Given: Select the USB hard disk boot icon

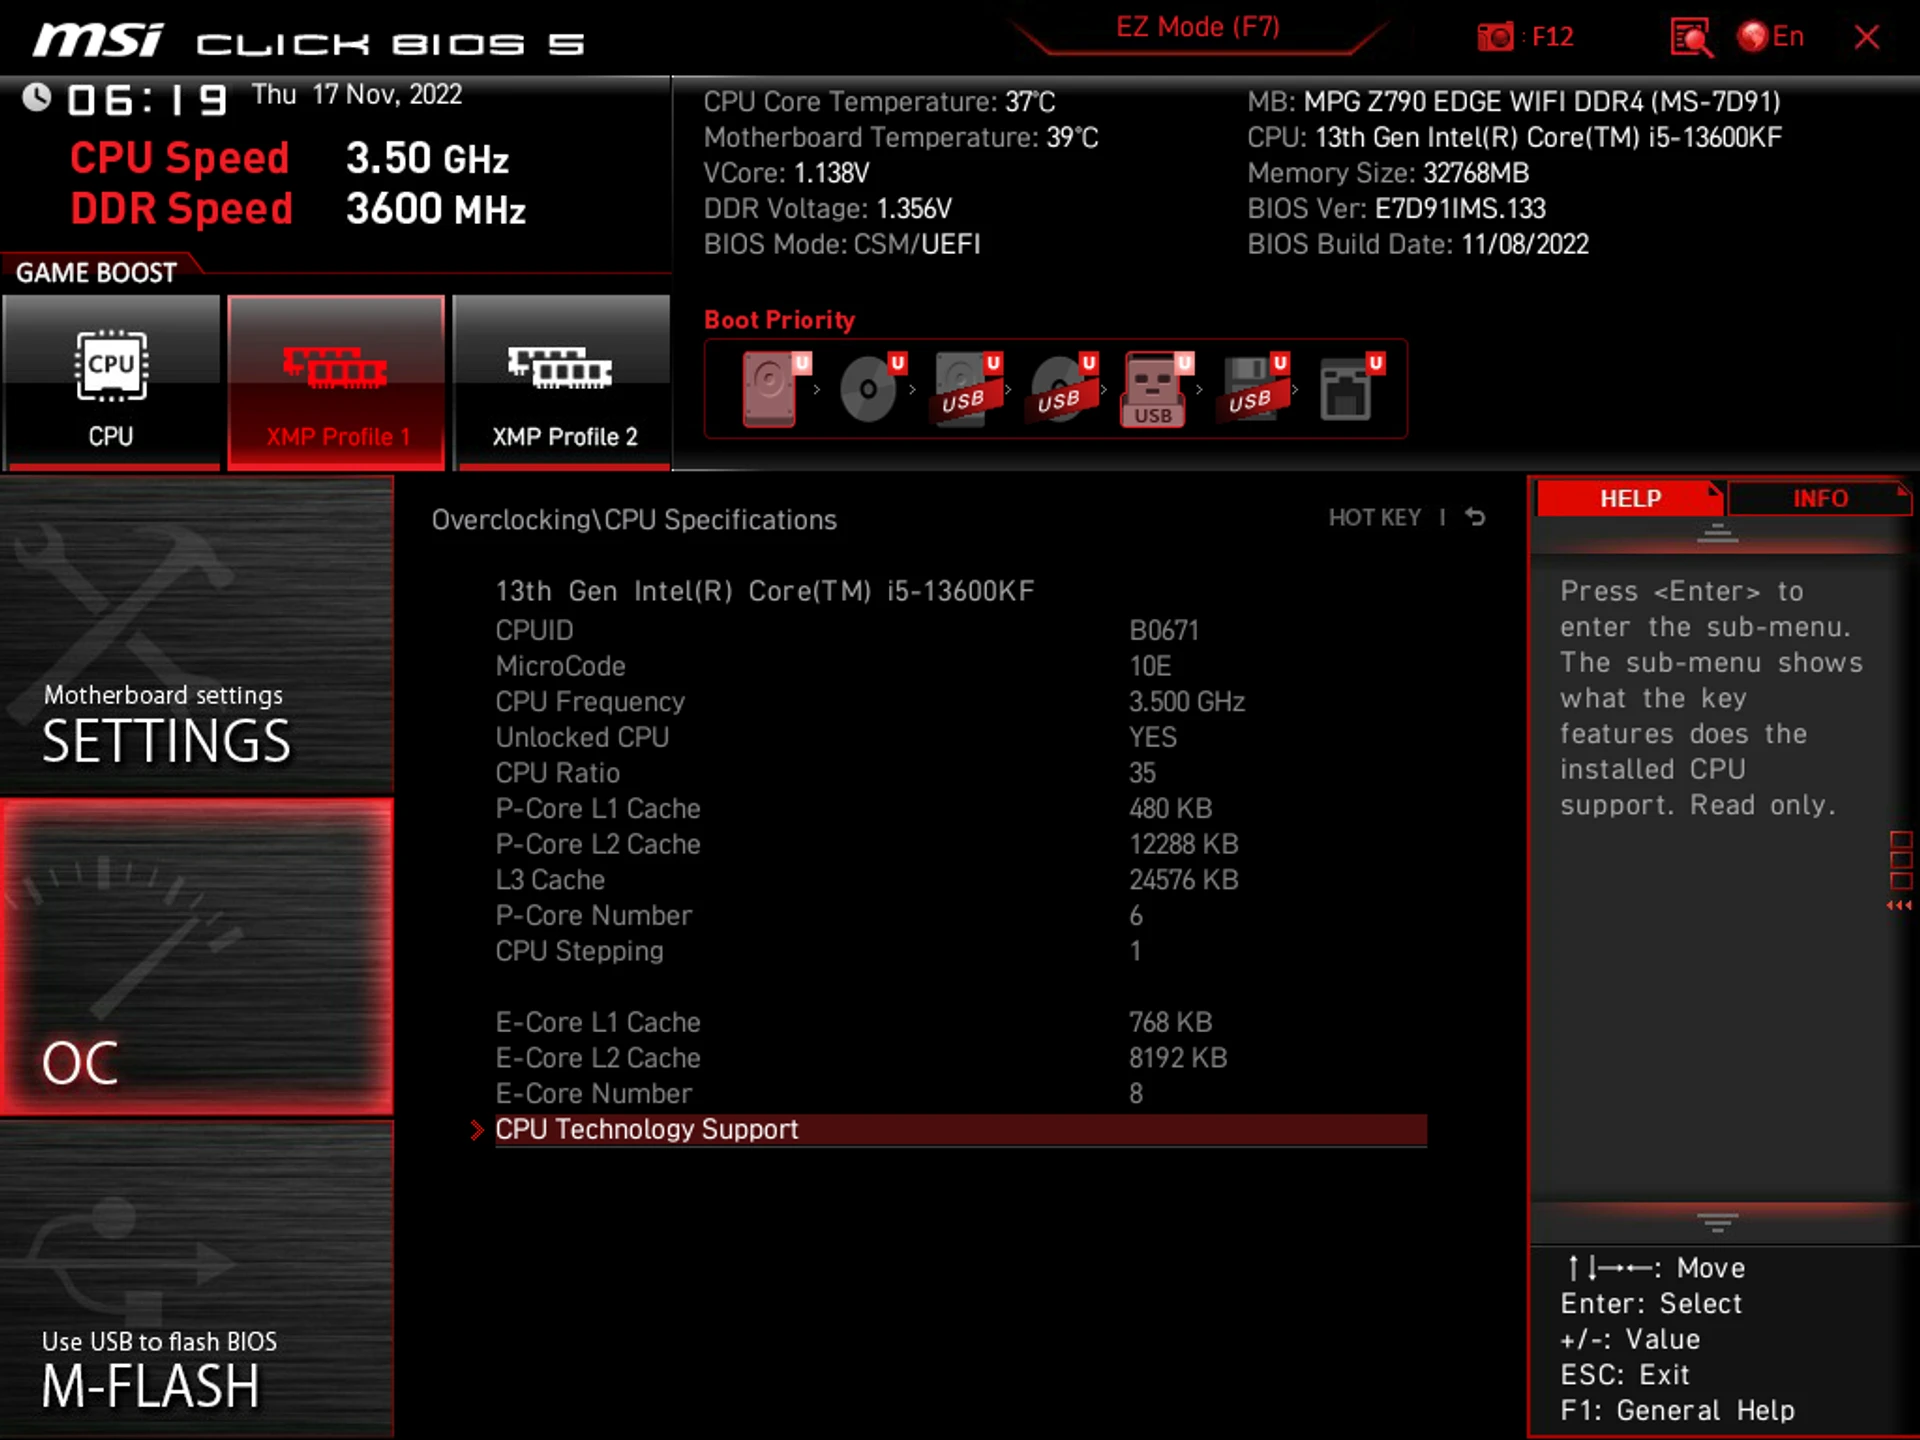Looking at the screenshot, I should click(x=967, y=389).
